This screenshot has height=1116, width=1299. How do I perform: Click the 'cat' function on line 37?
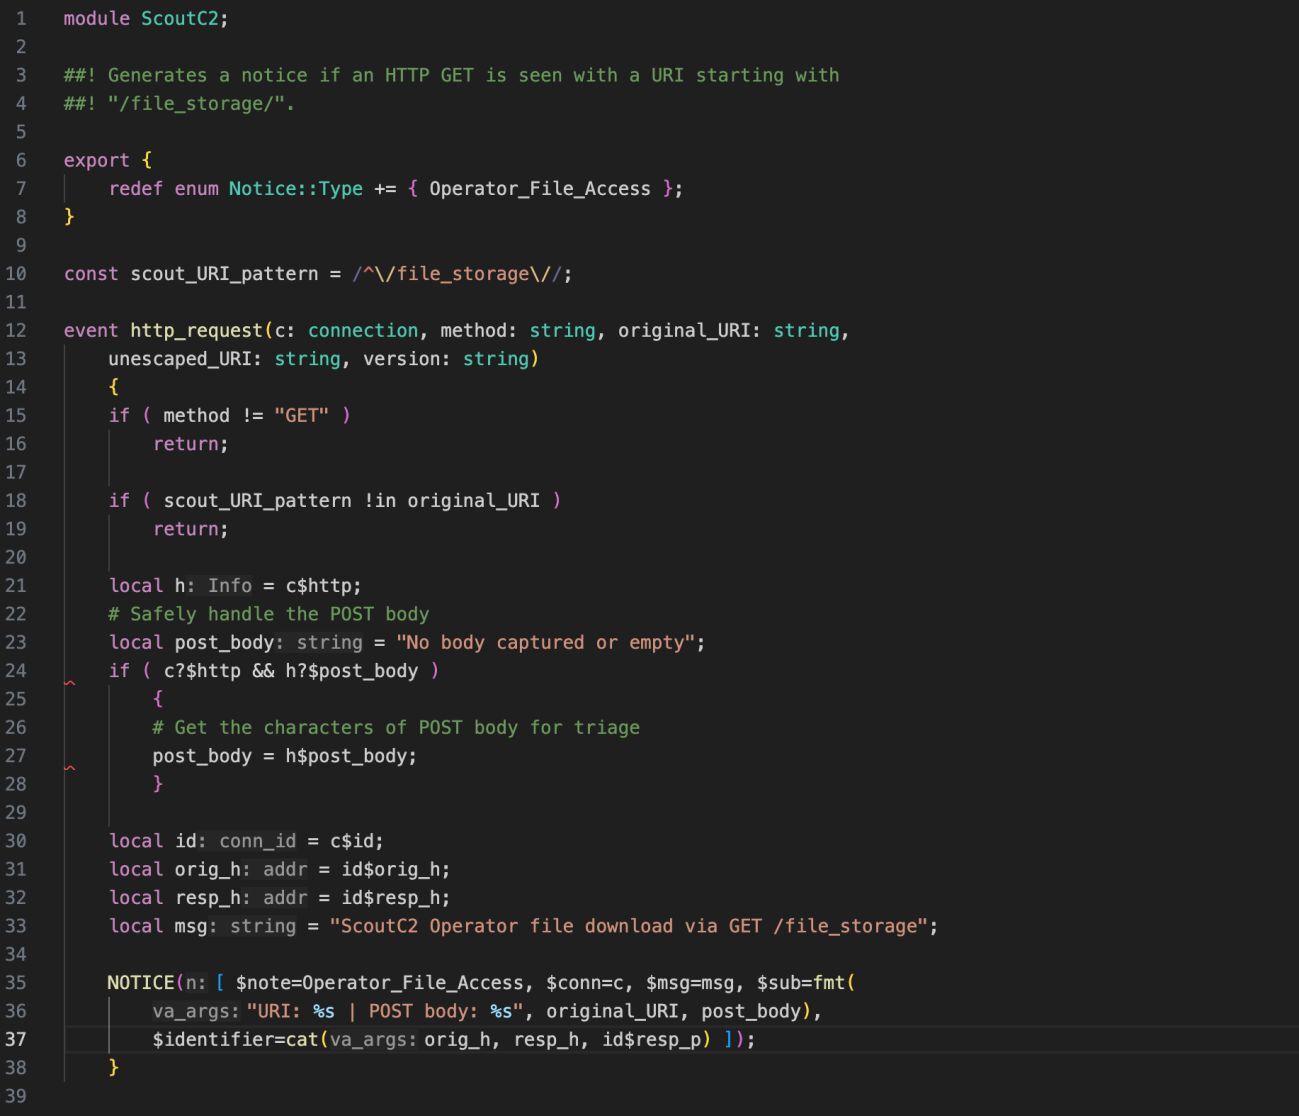click(x=302, y=1039)
